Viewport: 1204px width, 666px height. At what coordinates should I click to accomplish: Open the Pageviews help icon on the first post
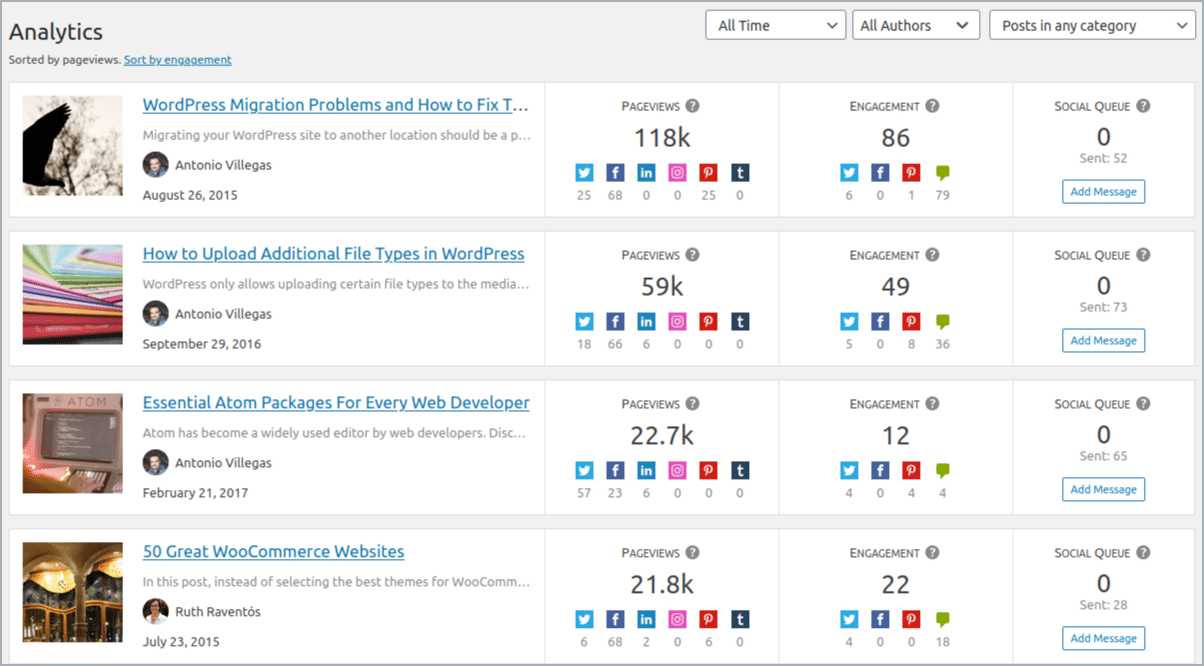click(690, 106)
